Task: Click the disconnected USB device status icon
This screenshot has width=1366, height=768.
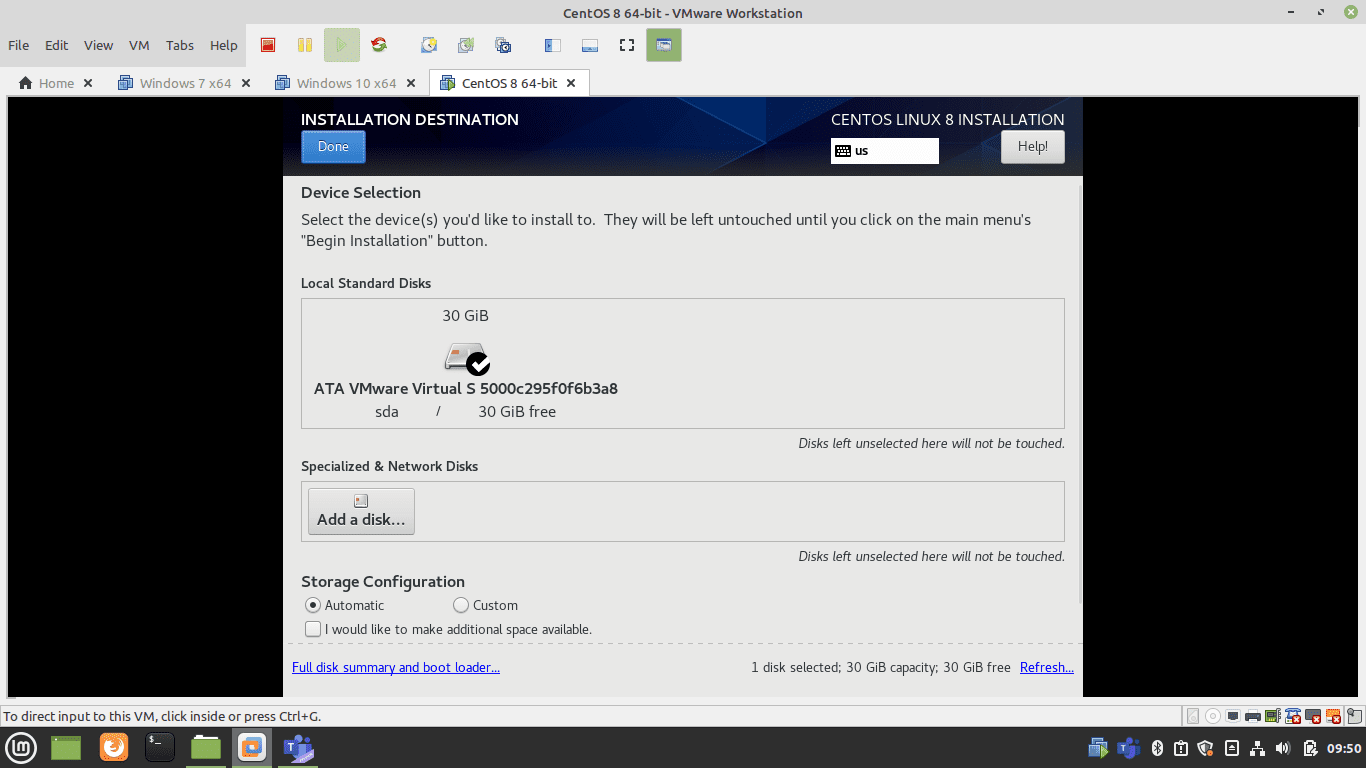Action: click(1292, 716)
